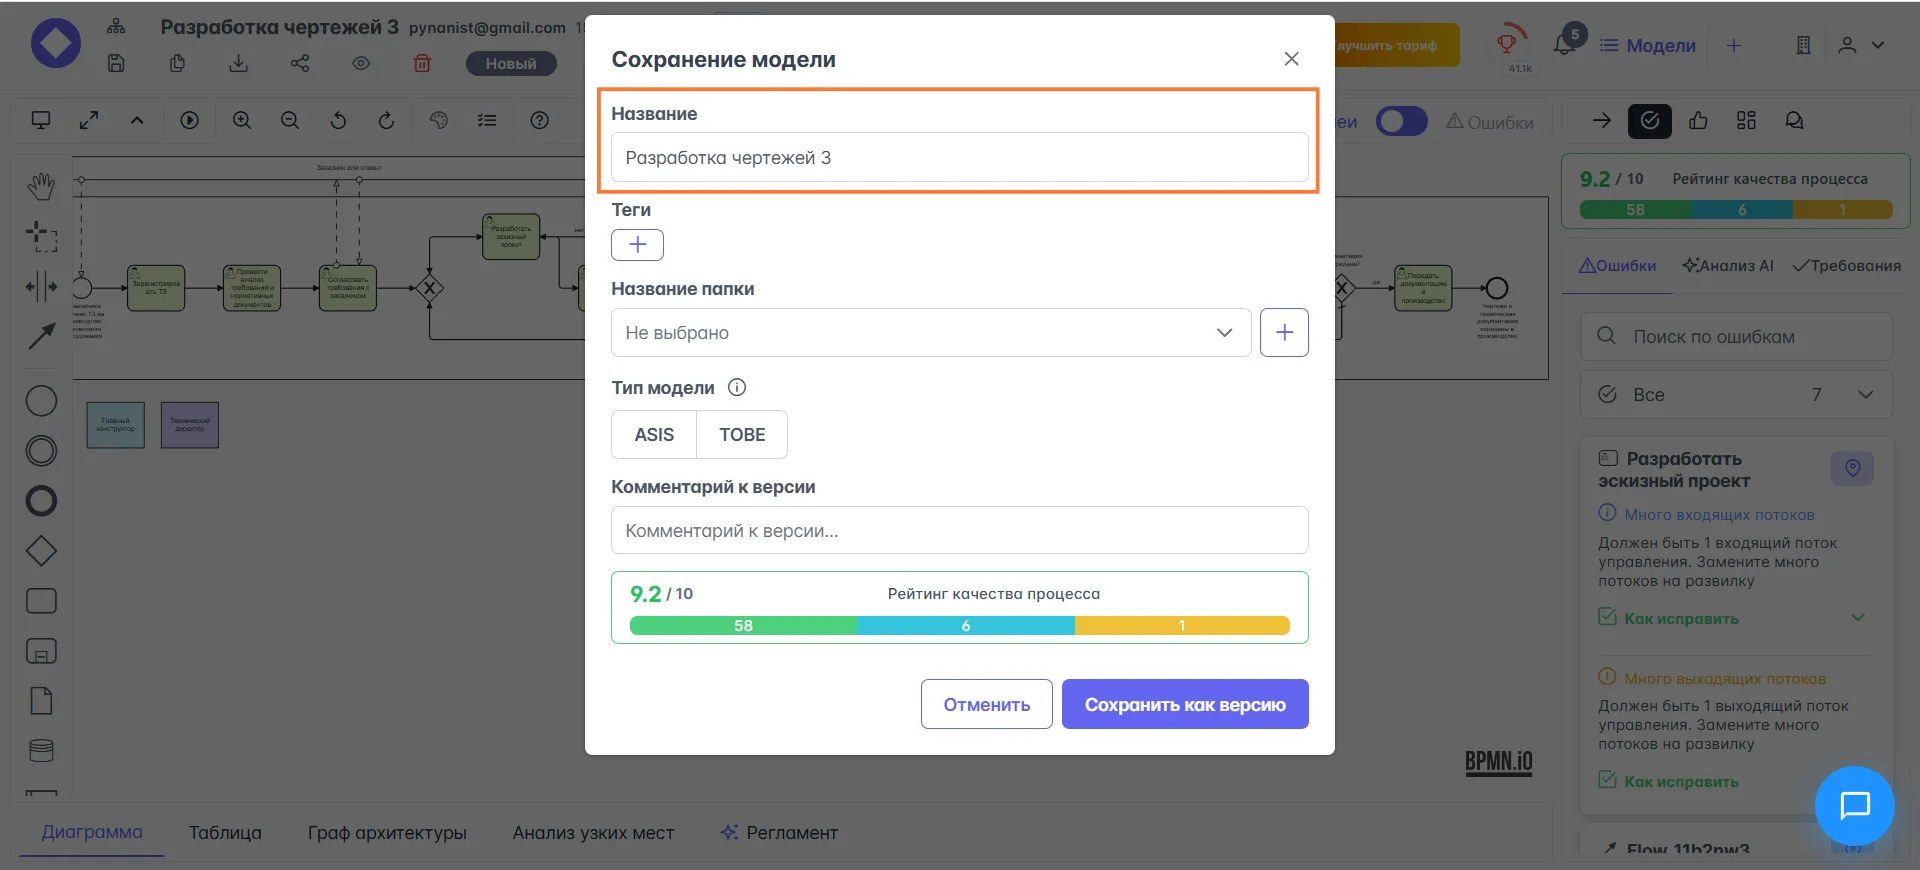Click the undo arrow icon
This screenshot has height=870, width=1920.
tap(338, 120)
